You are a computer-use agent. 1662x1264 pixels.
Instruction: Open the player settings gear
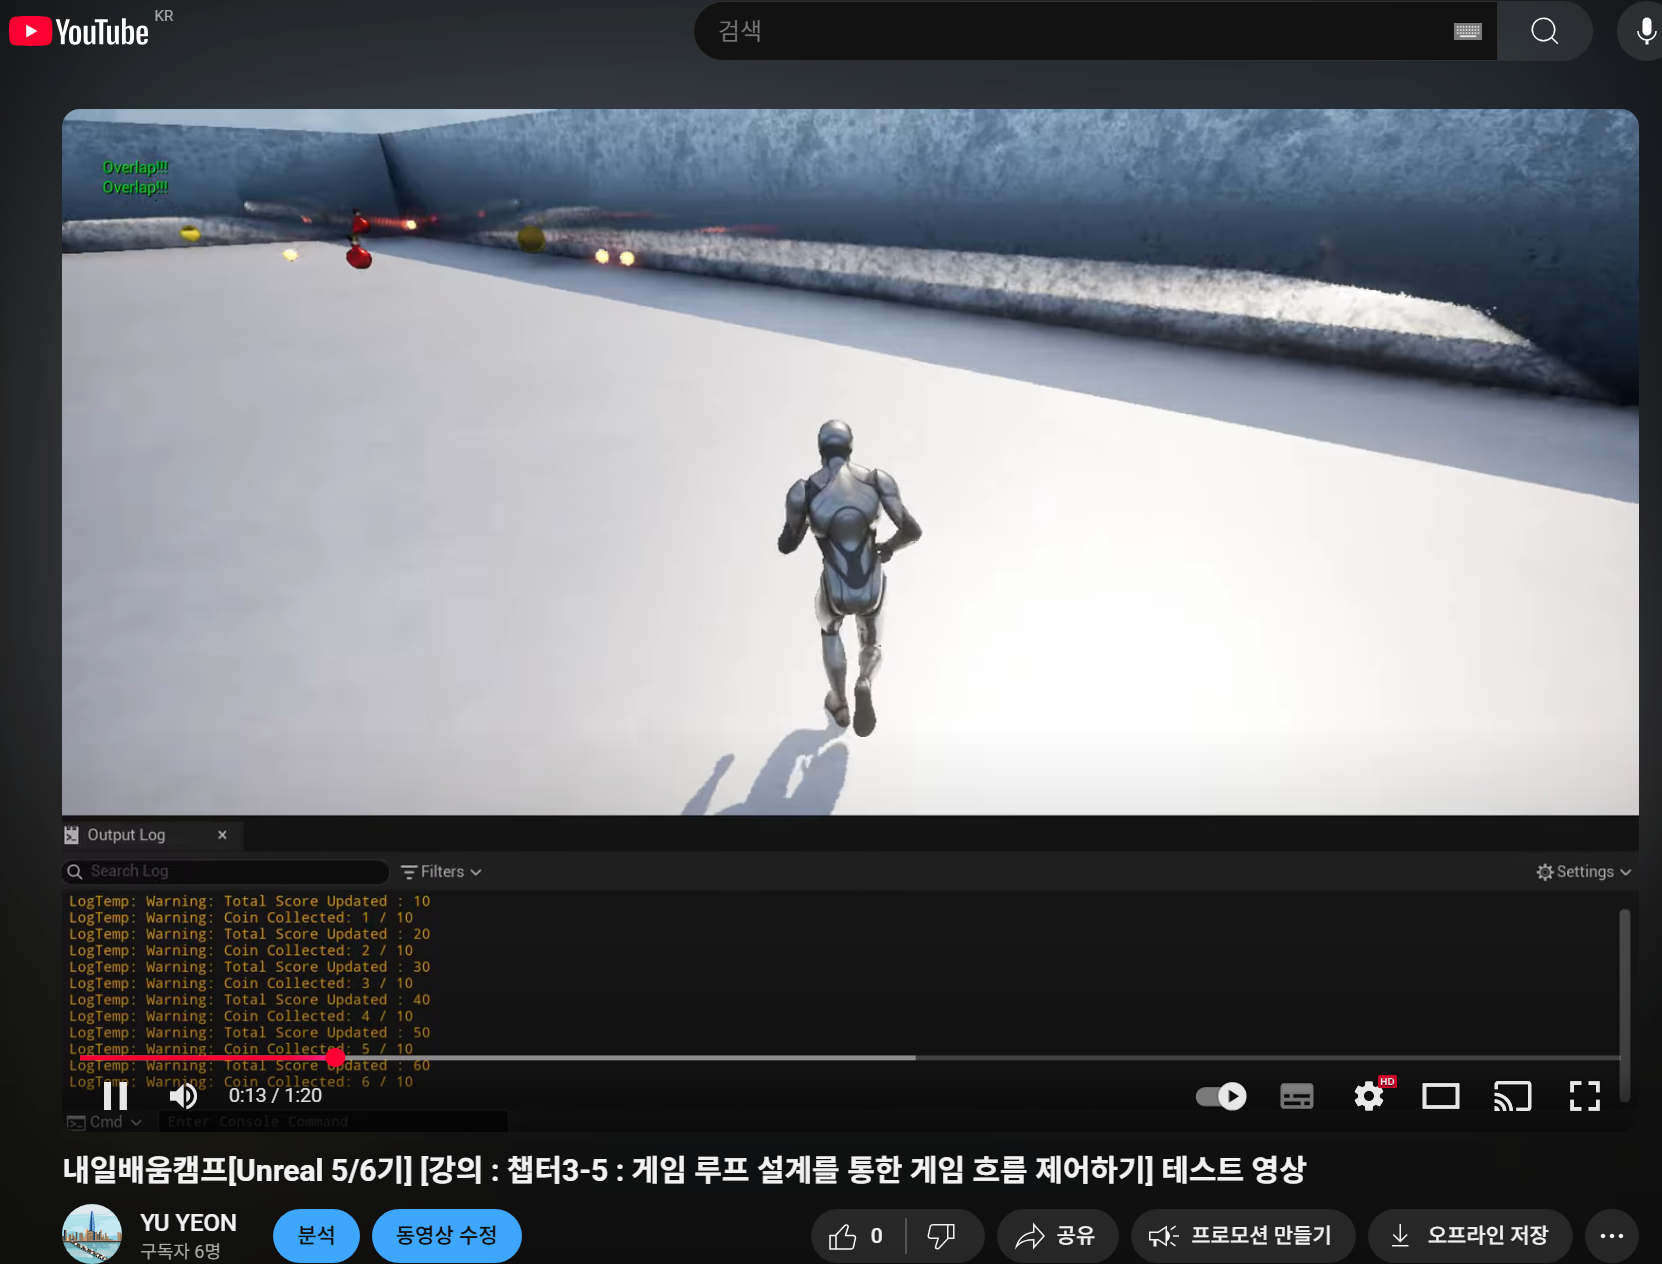(1369, 1096)
